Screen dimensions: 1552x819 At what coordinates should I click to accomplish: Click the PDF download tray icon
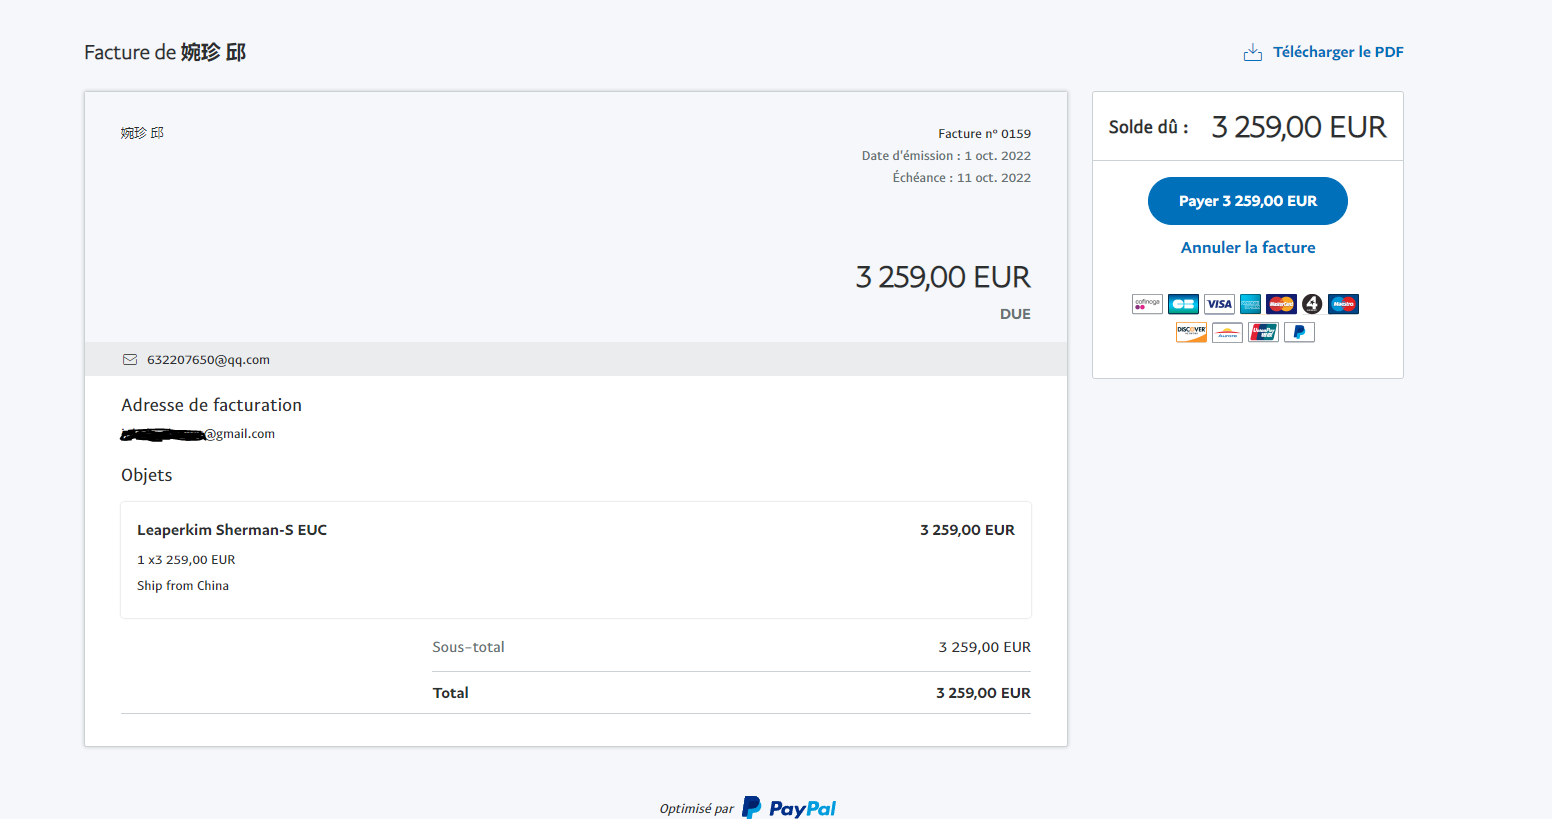[1252, 52]
